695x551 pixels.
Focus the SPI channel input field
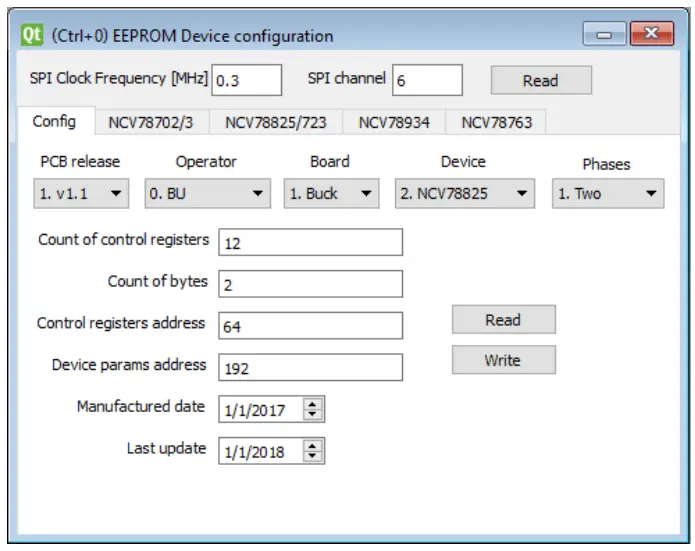click(x=427, y=80)
